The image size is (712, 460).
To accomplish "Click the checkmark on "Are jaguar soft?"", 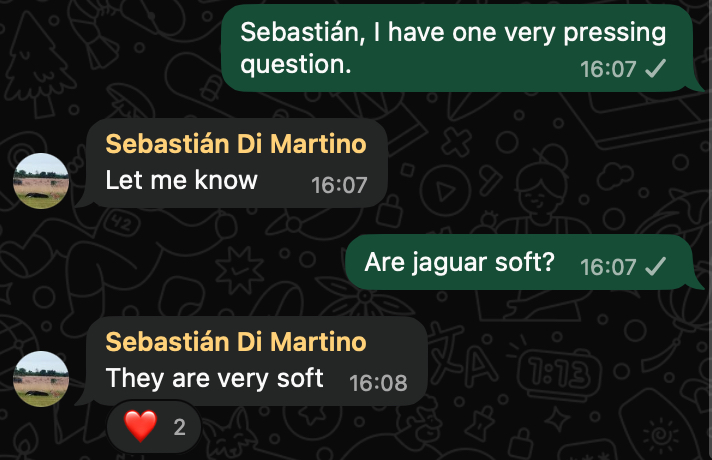I will coord(656,266).
